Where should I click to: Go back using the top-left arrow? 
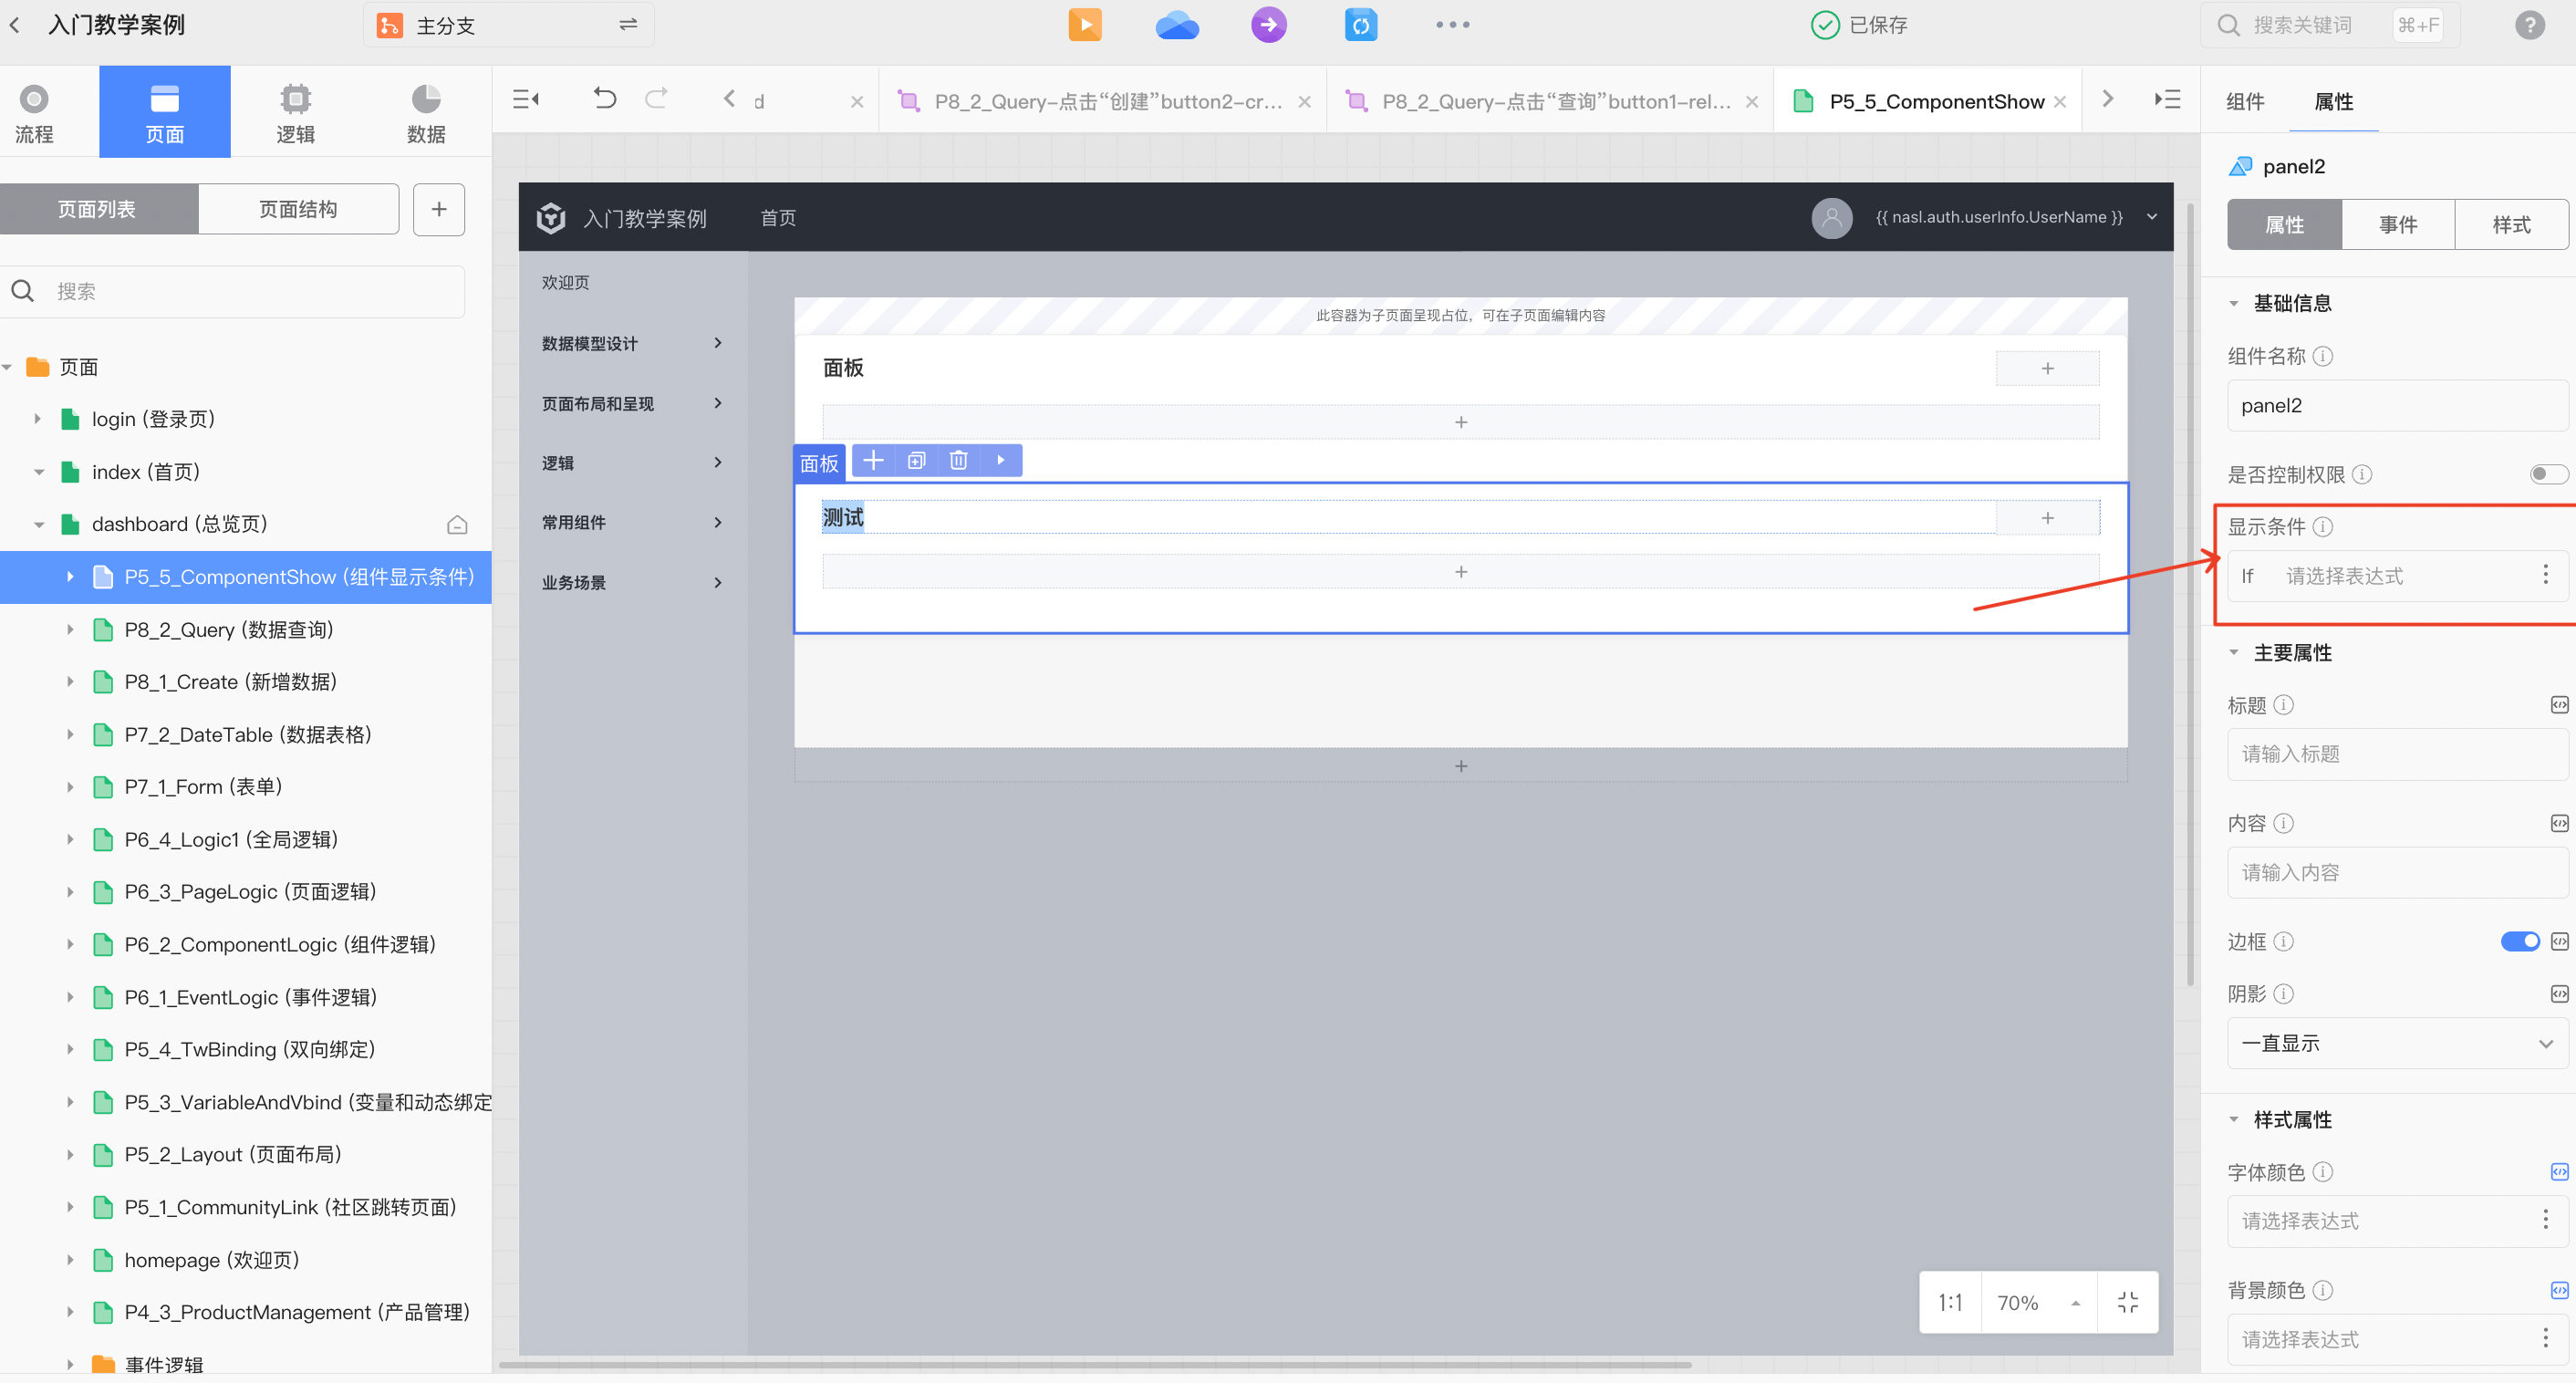15,25
